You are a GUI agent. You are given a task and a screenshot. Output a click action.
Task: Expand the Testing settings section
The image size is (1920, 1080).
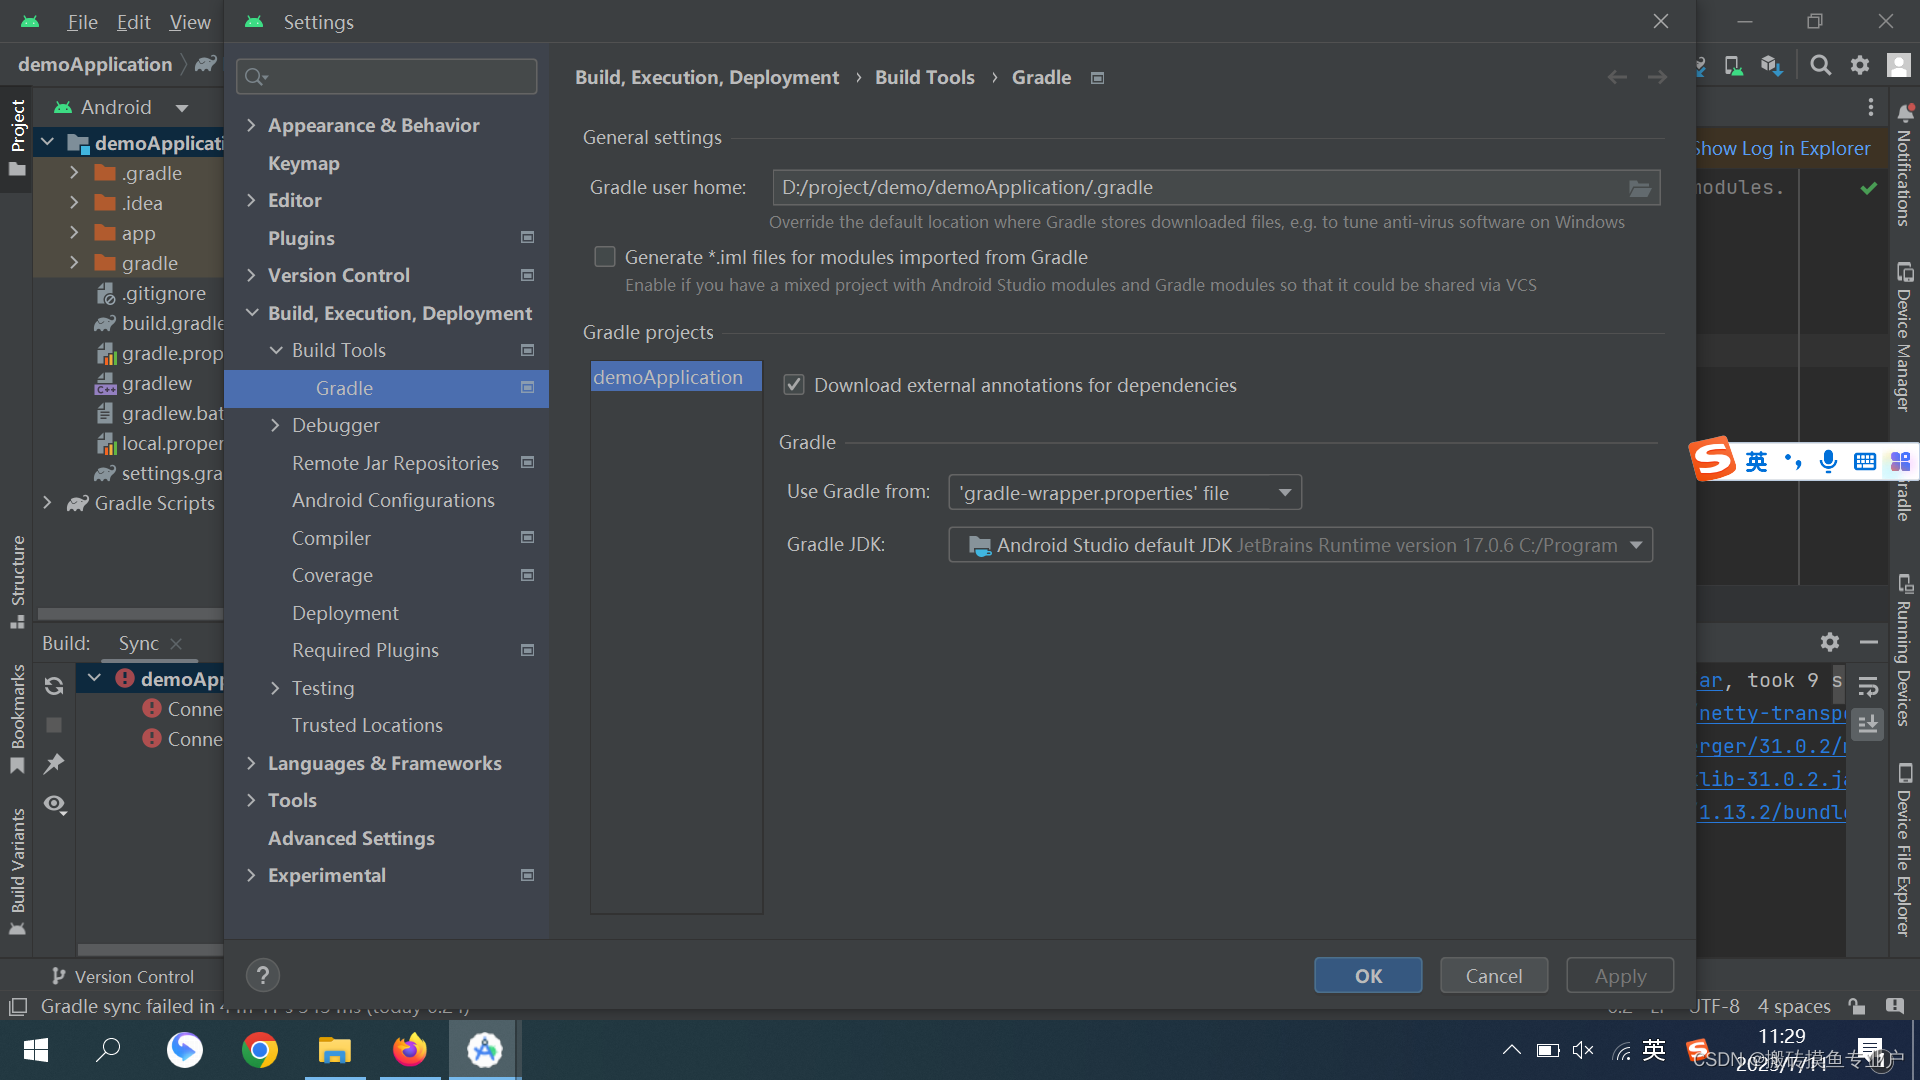tap(277, 688)
